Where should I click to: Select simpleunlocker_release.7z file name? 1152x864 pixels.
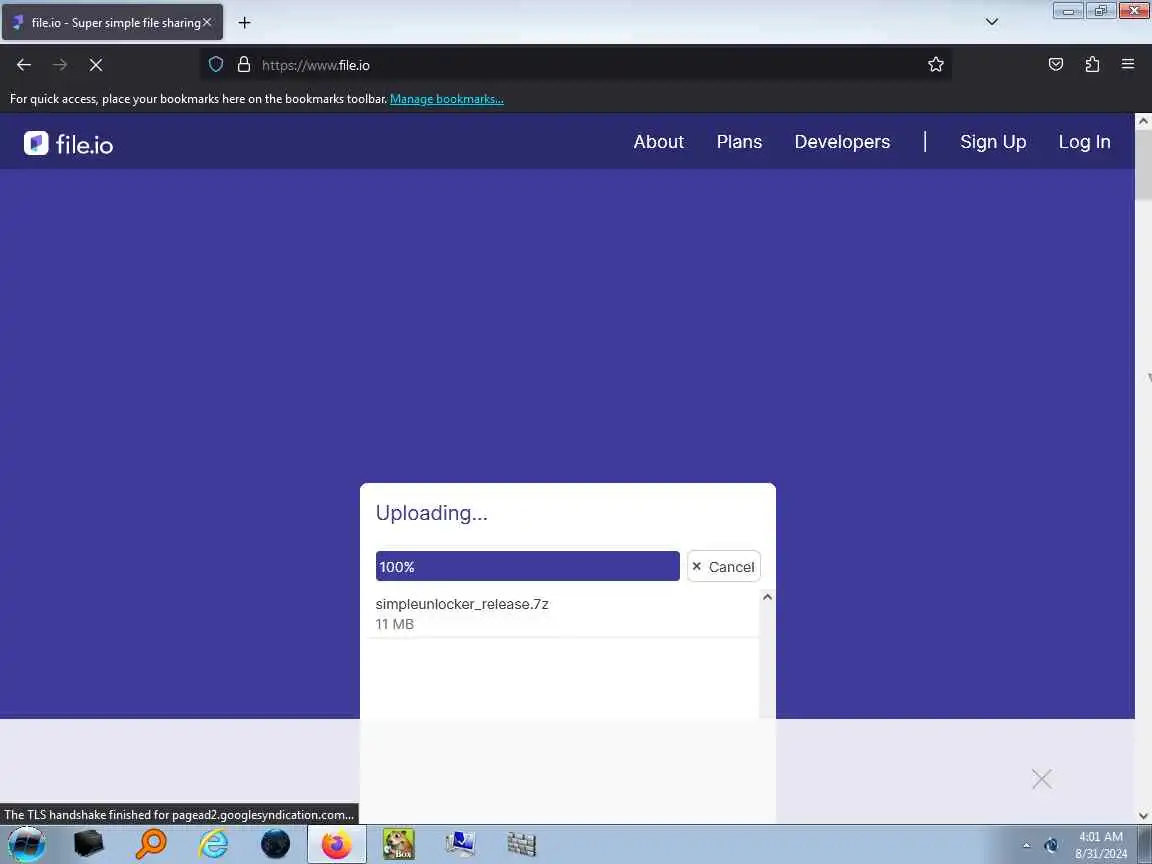coord(462,604)
